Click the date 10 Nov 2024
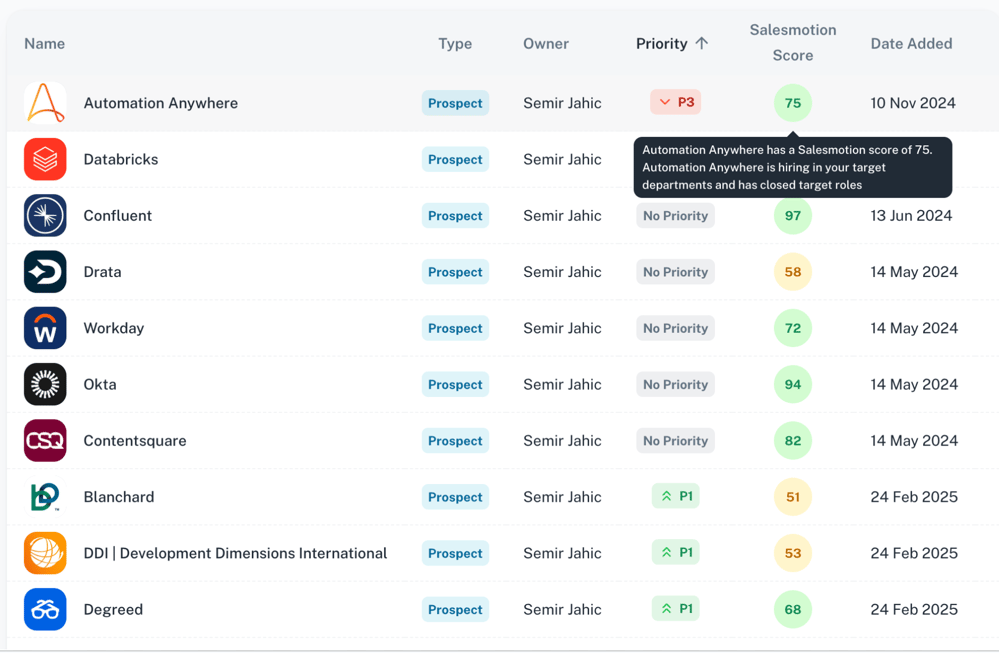Screen dimensions: 999x653 click(x=913, y=103)
